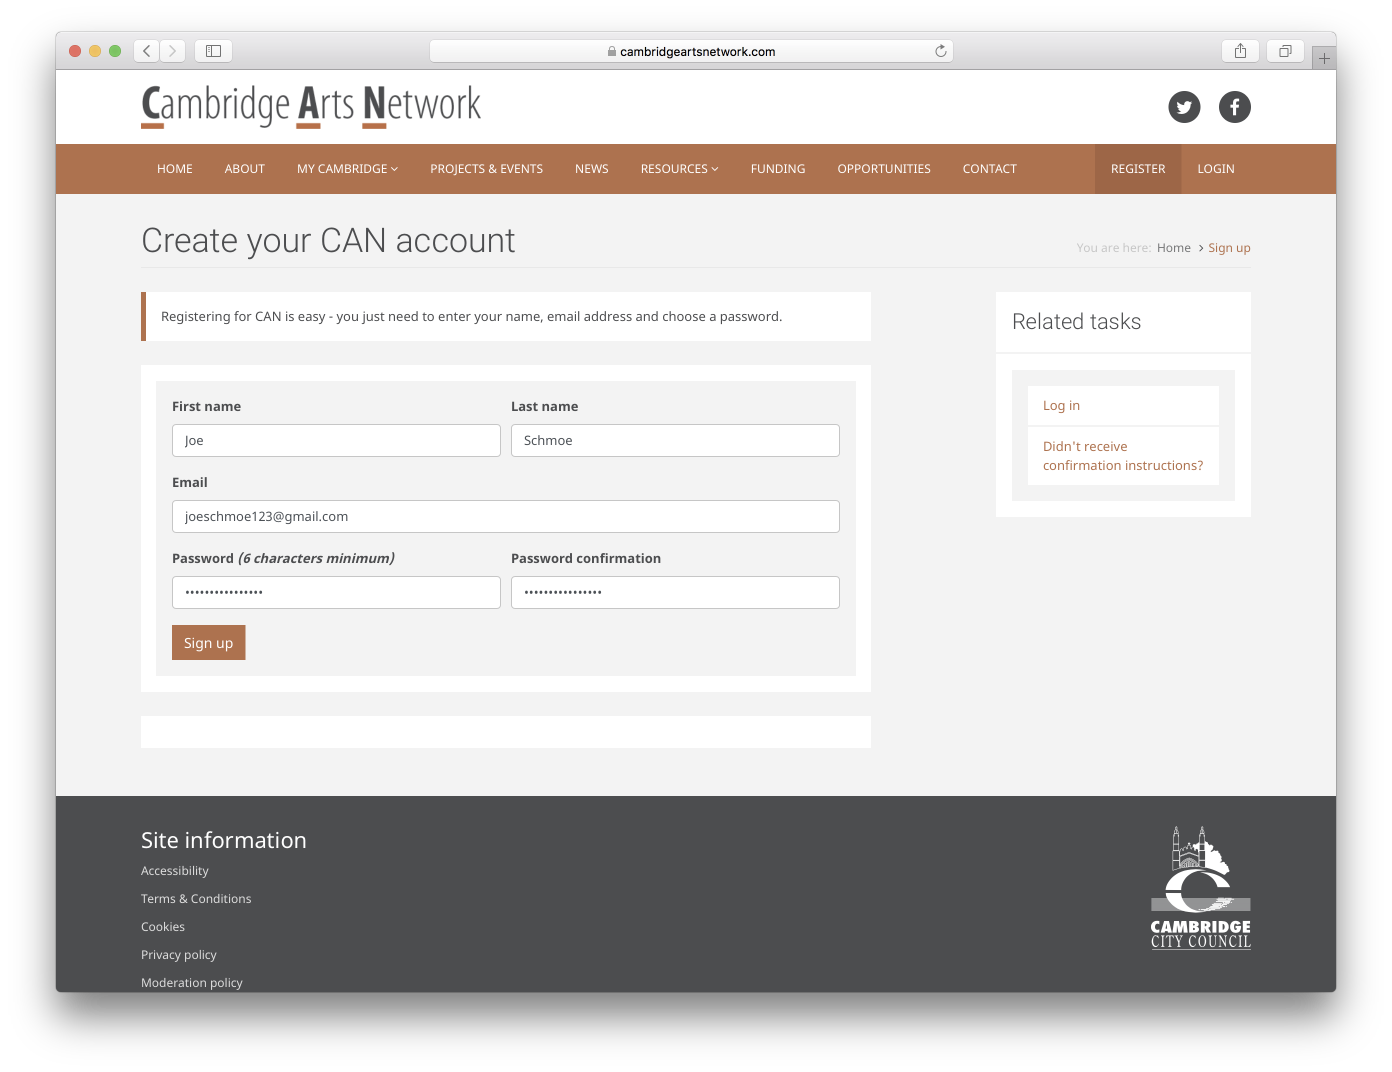Screen dimensions: 1392x1072
Task: Show all tabs overview icon
Action: pos(1285,51)
